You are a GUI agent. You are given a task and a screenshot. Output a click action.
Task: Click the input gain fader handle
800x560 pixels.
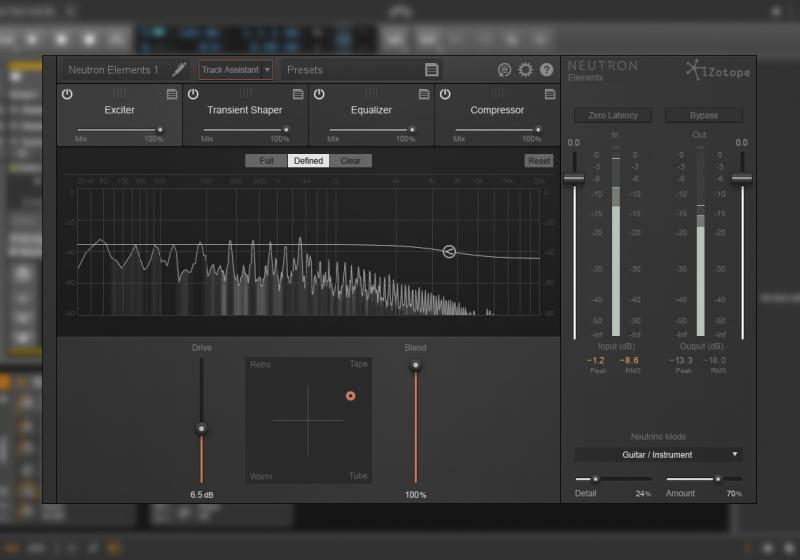pos(574,178)
